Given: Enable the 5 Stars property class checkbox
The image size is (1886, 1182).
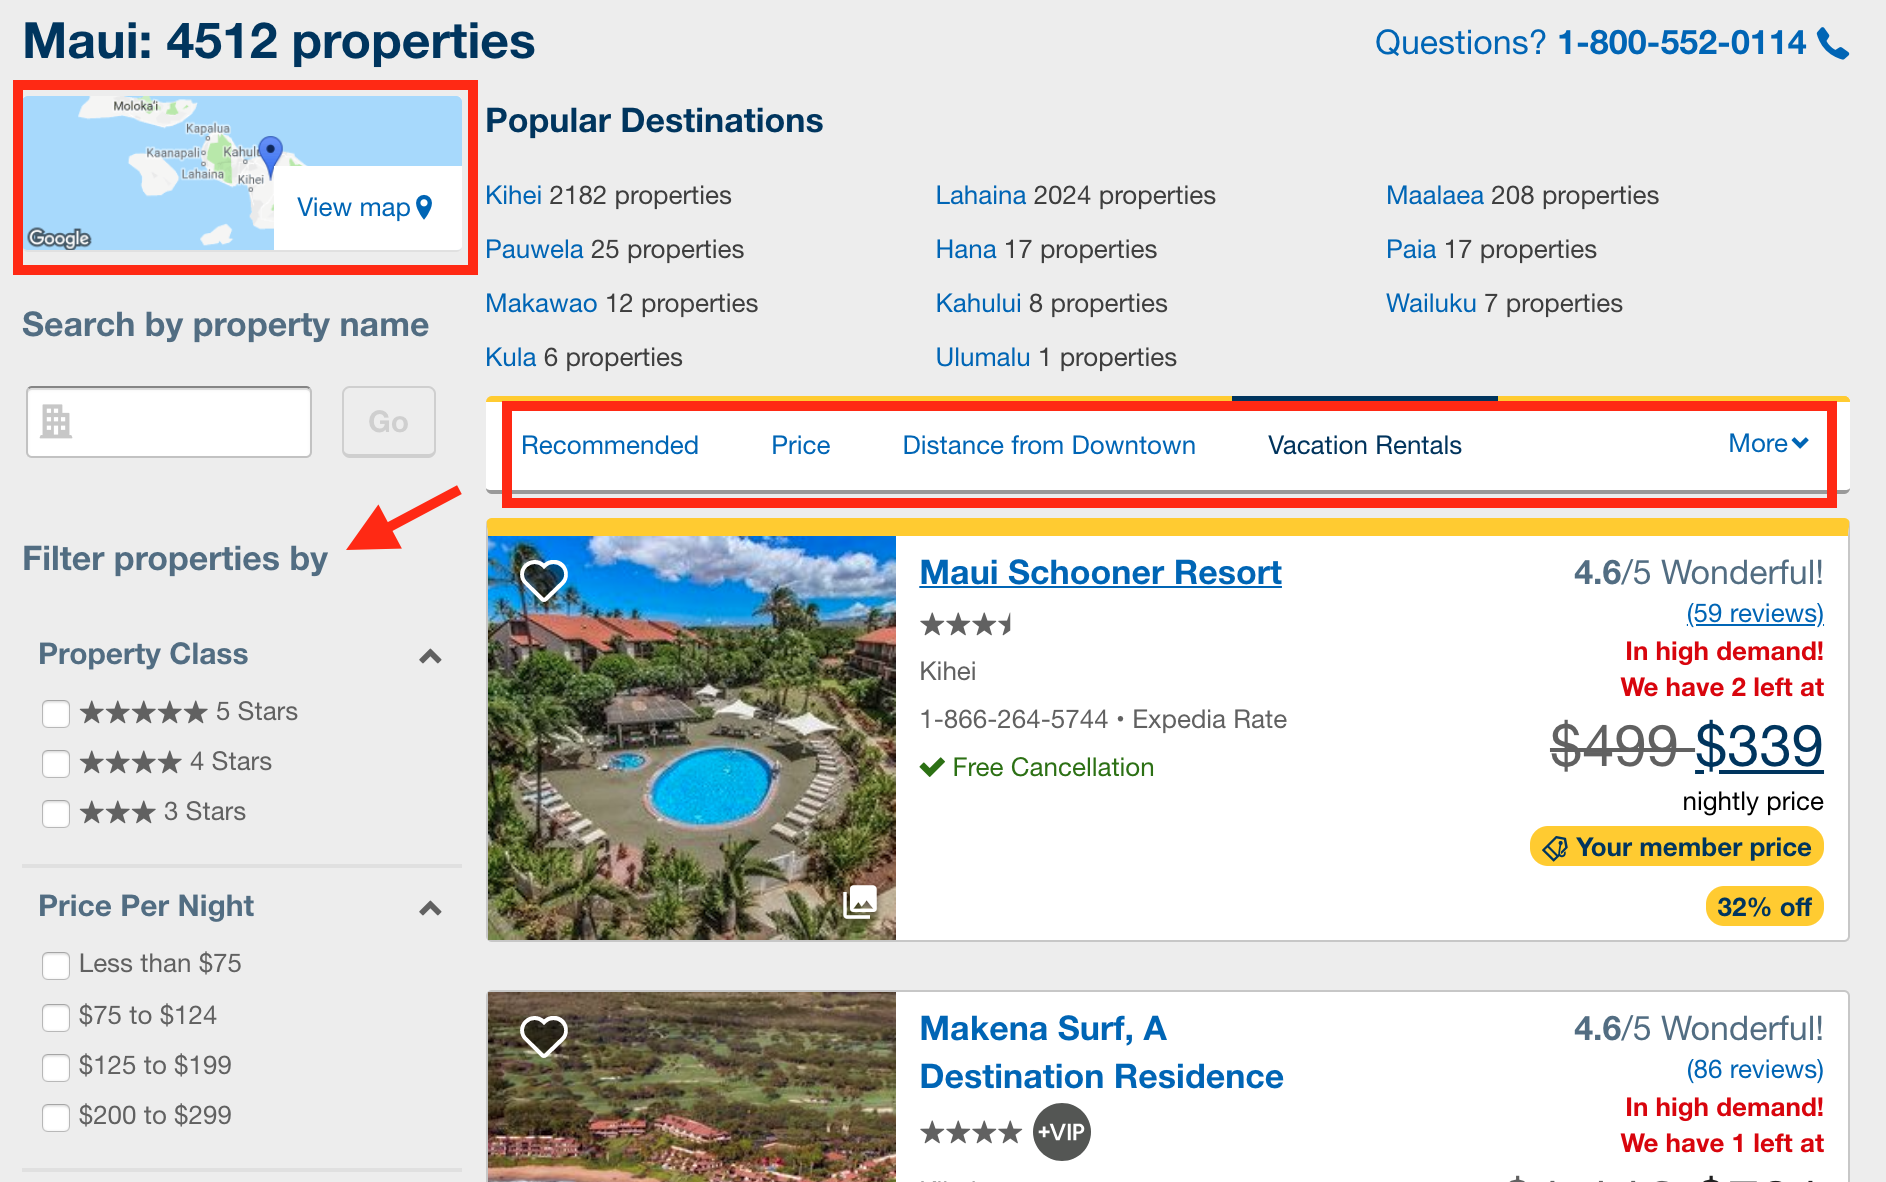Looking at the screenshot, I should pyautogui.click(x=56, y=713).
